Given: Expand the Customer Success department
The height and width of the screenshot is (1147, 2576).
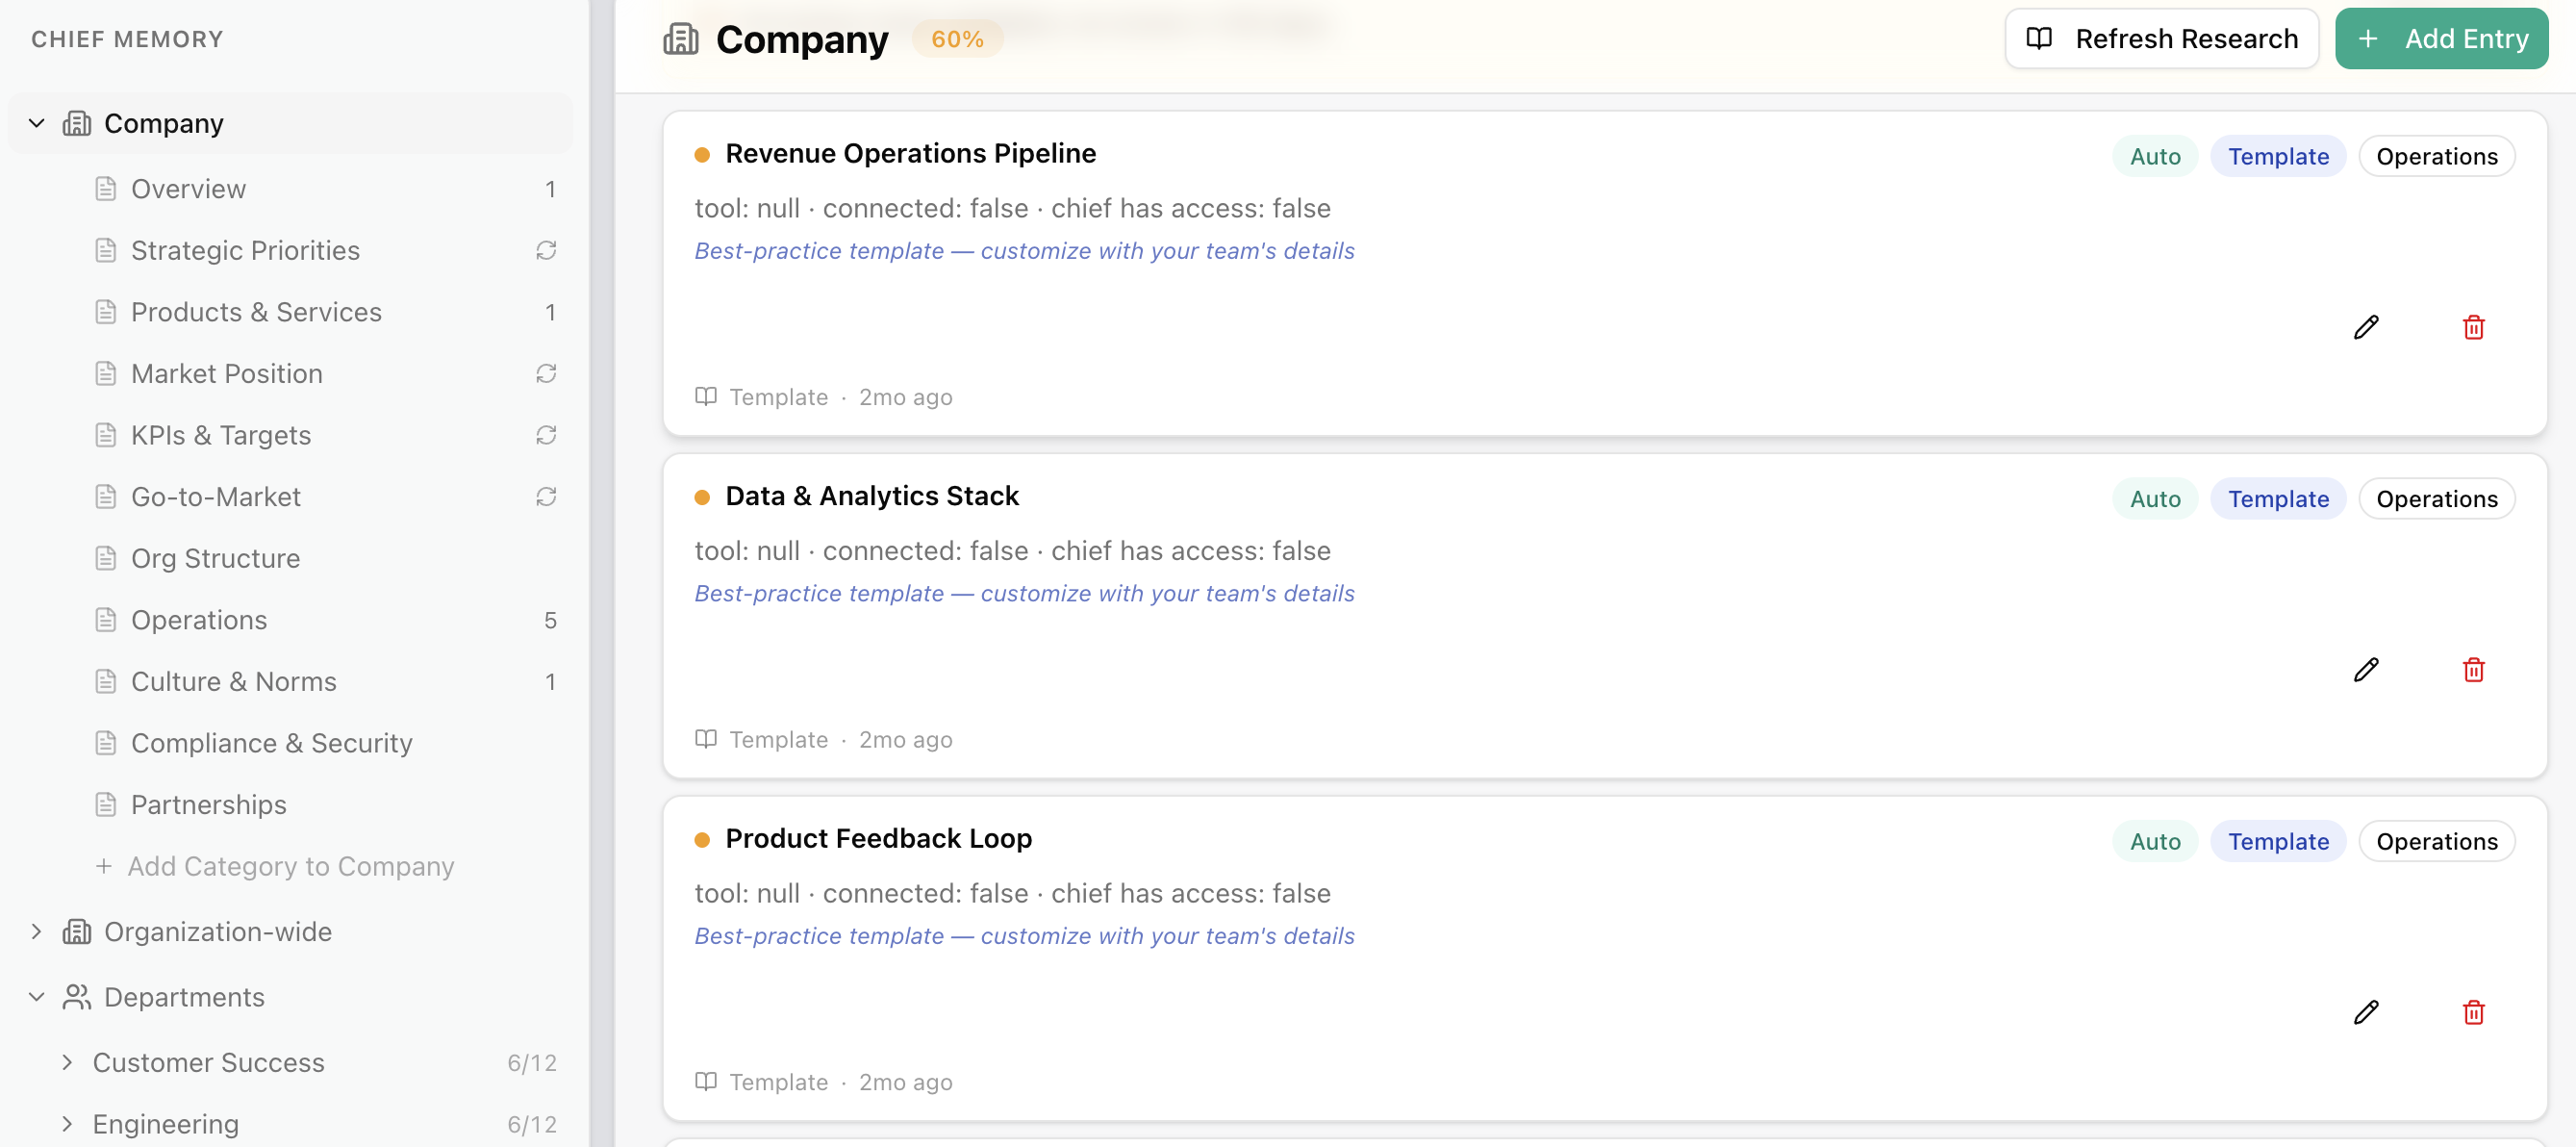Looking at the screenshot, I should 67,1062.
